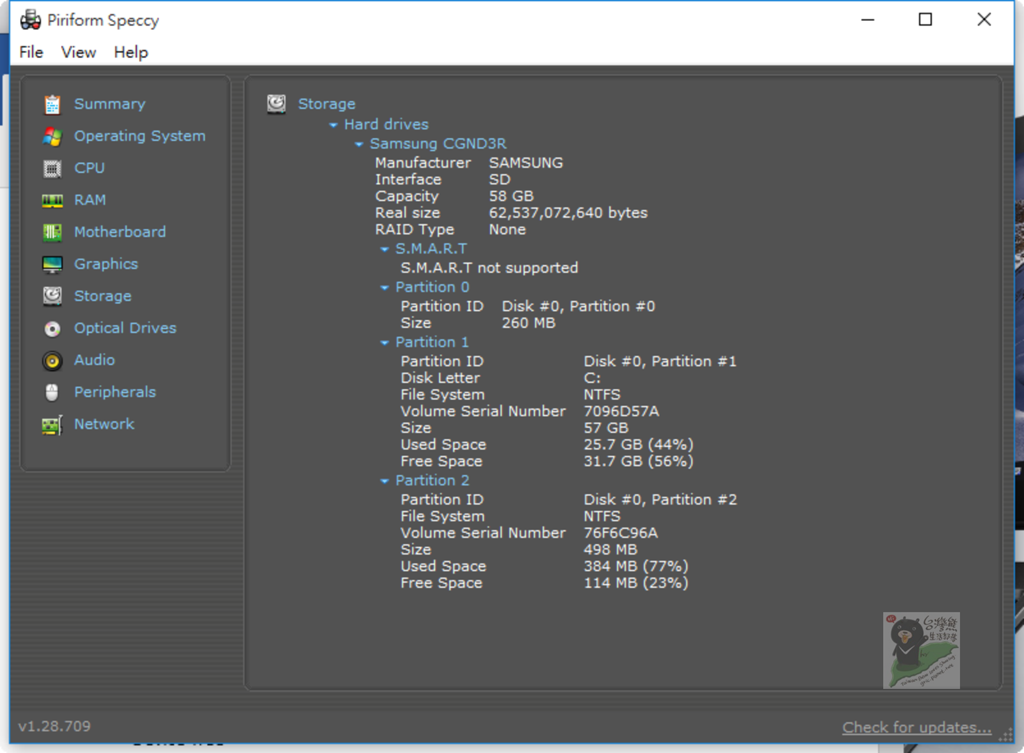Select the CPU chip icon
1024x753 pixels.
tap(53, 168)
